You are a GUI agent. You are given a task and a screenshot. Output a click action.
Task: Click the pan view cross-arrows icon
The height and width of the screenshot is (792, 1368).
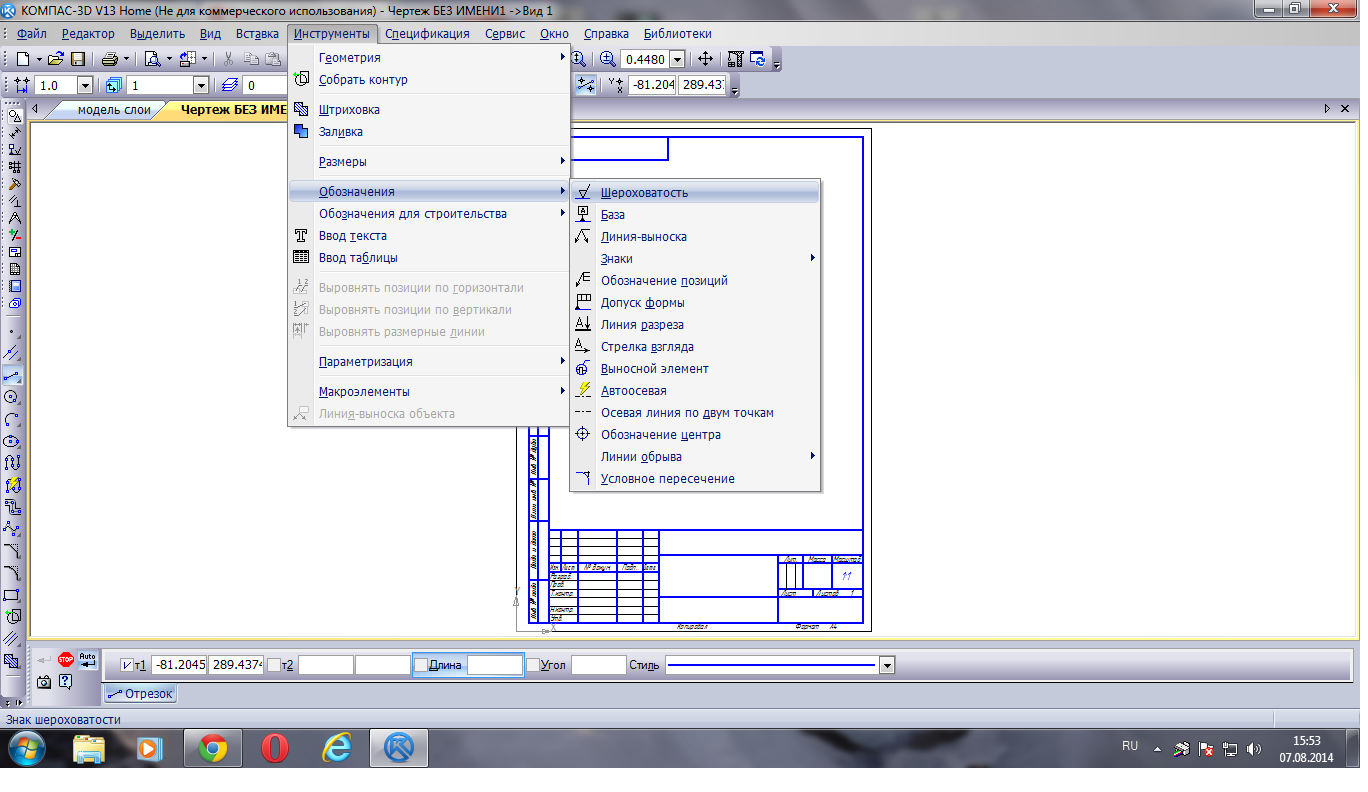coord(705,59)
